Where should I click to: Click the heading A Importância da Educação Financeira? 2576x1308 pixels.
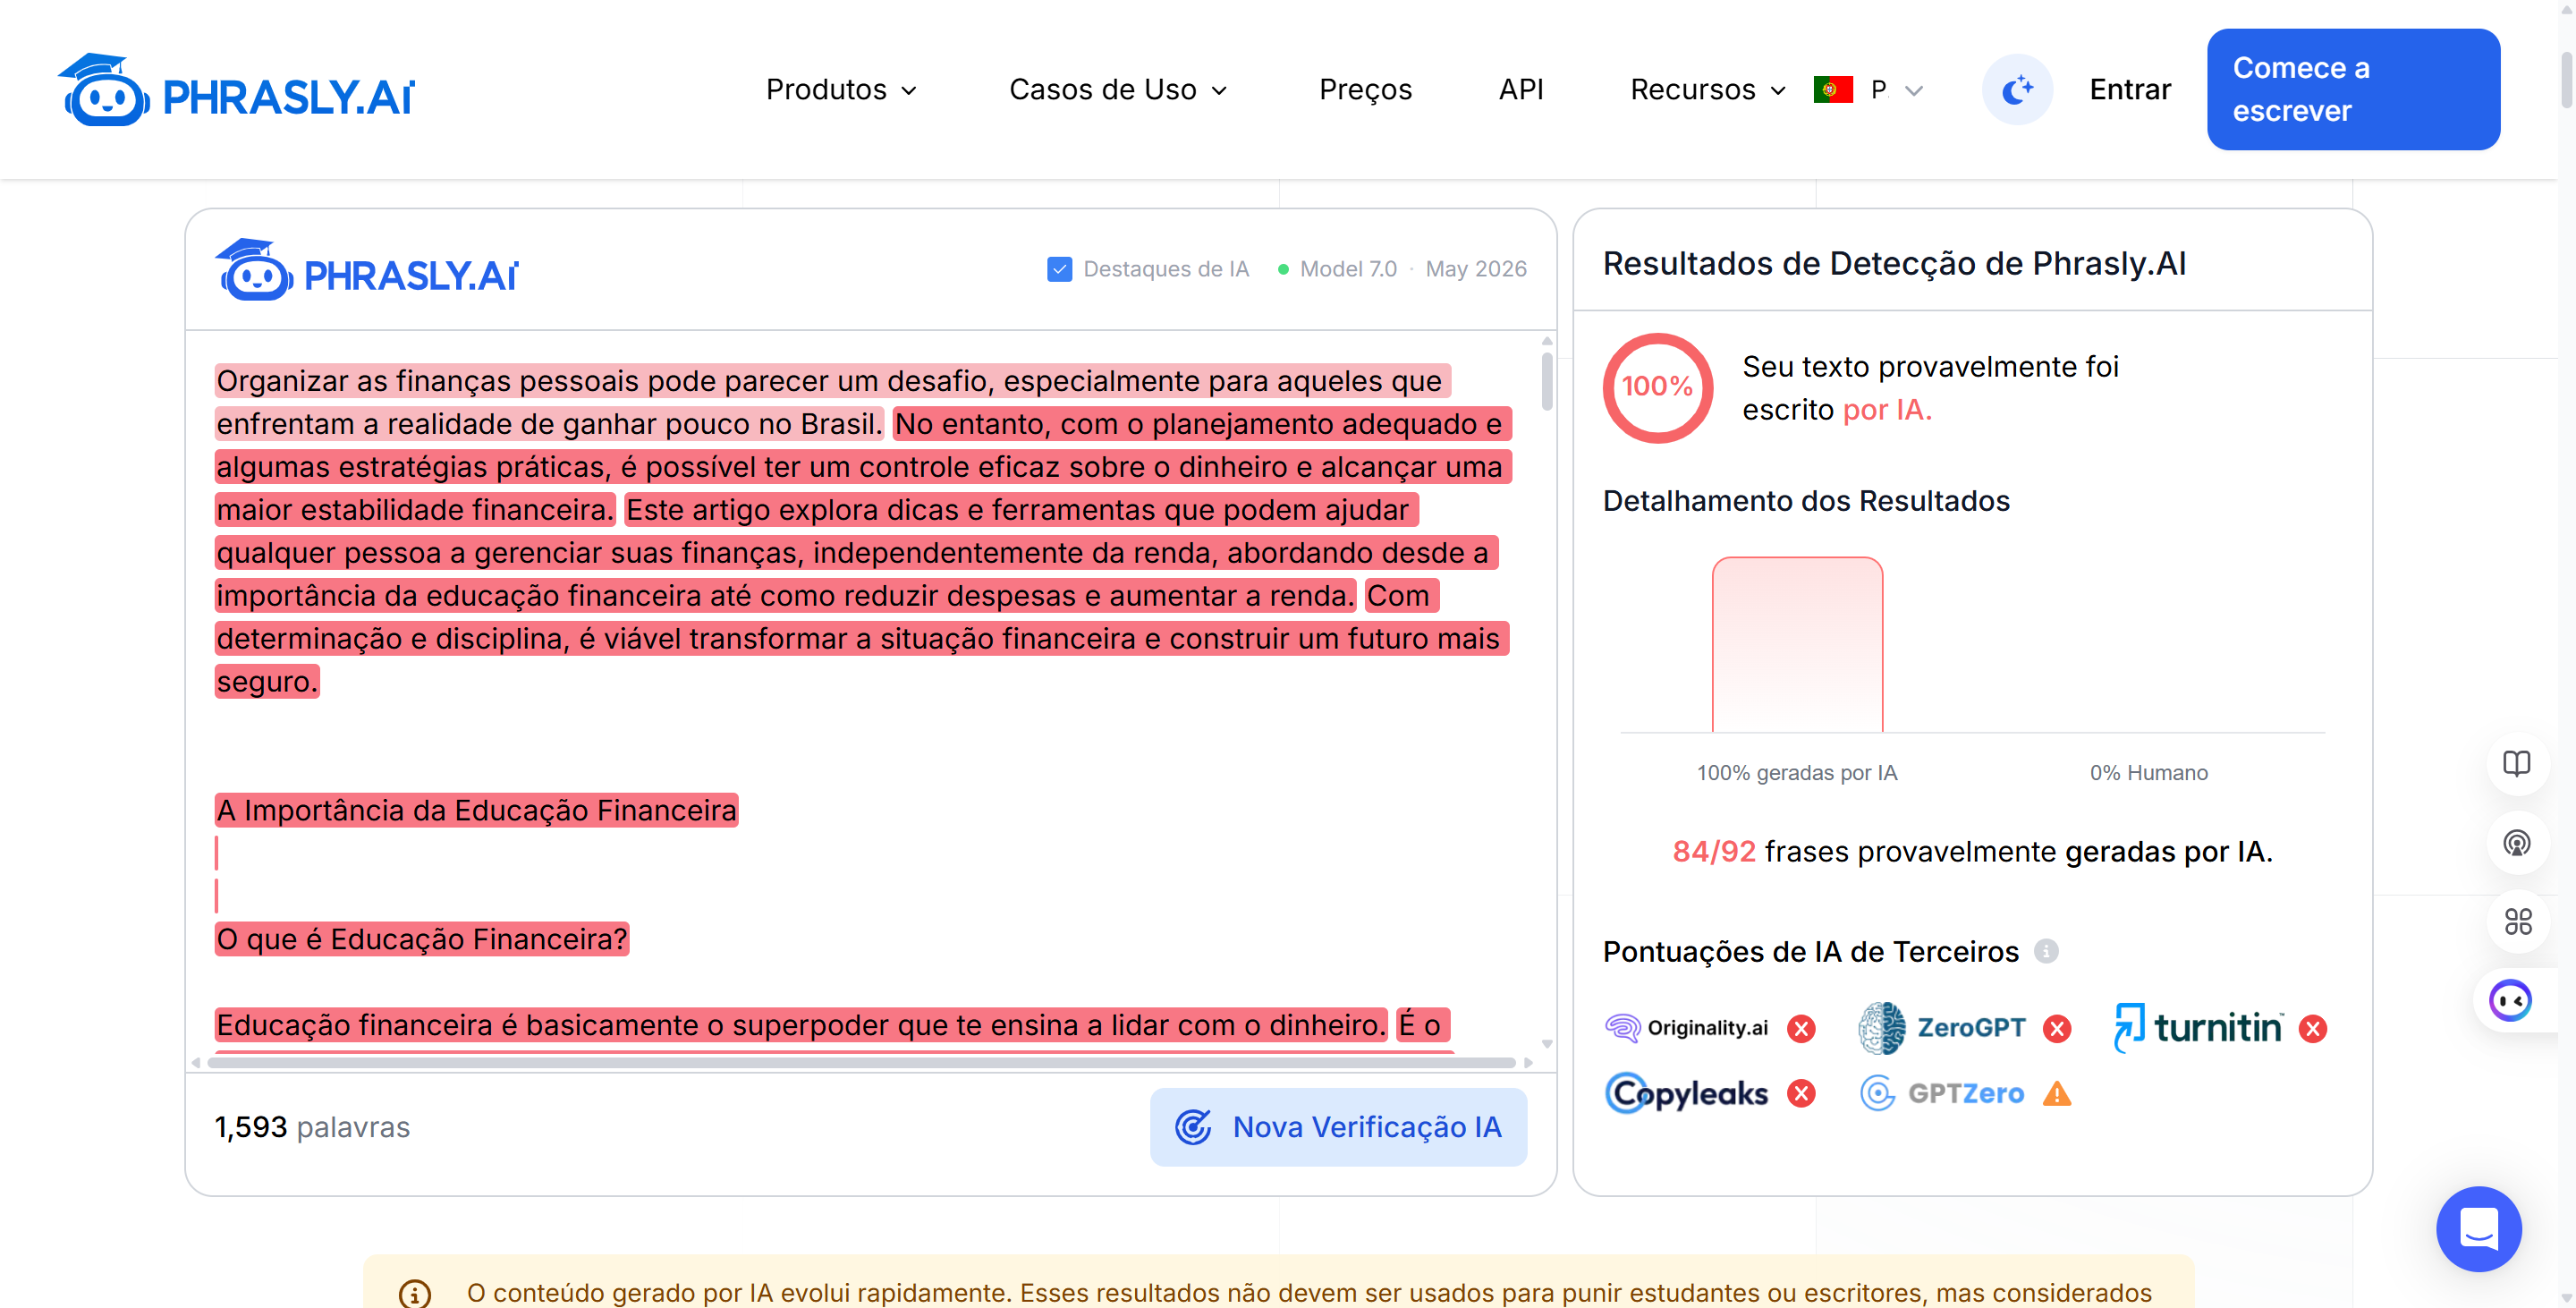click(x=476, y=810)
